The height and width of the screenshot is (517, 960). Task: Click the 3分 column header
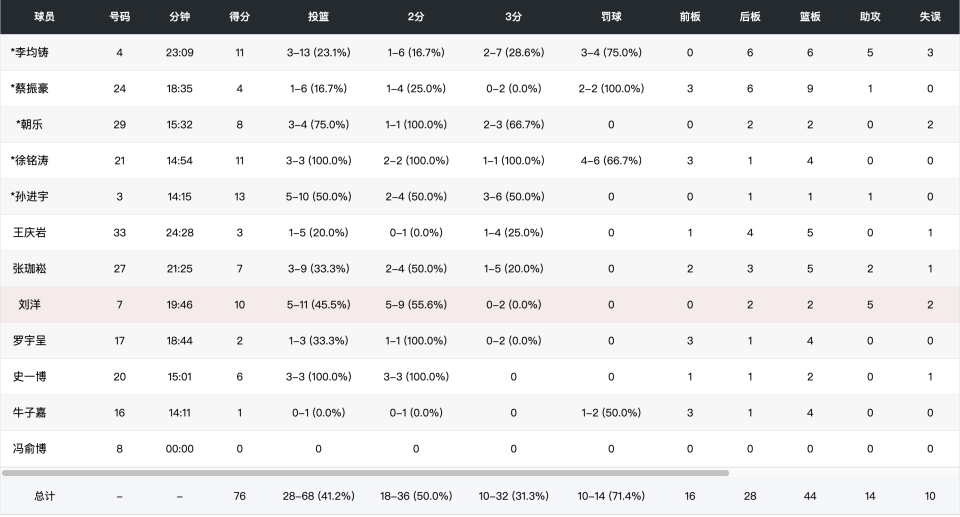(x=513, y=17)
